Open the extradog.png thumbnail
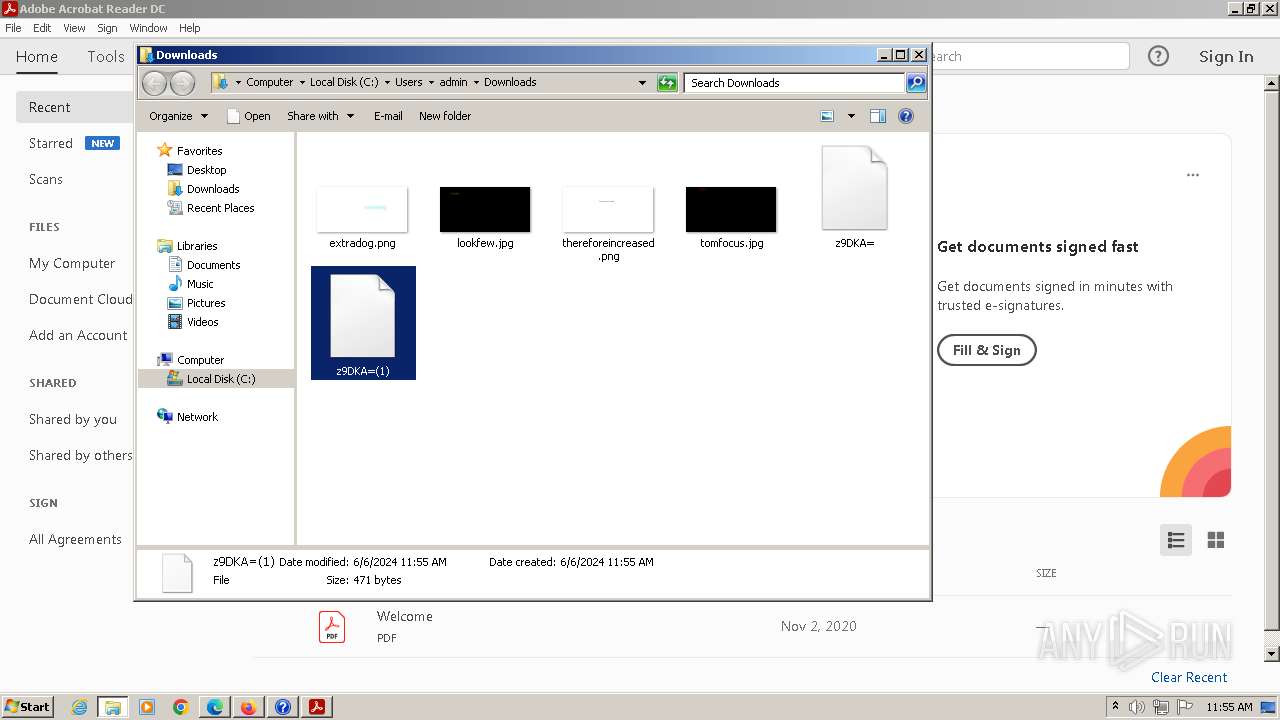 [x=362, y=209]
